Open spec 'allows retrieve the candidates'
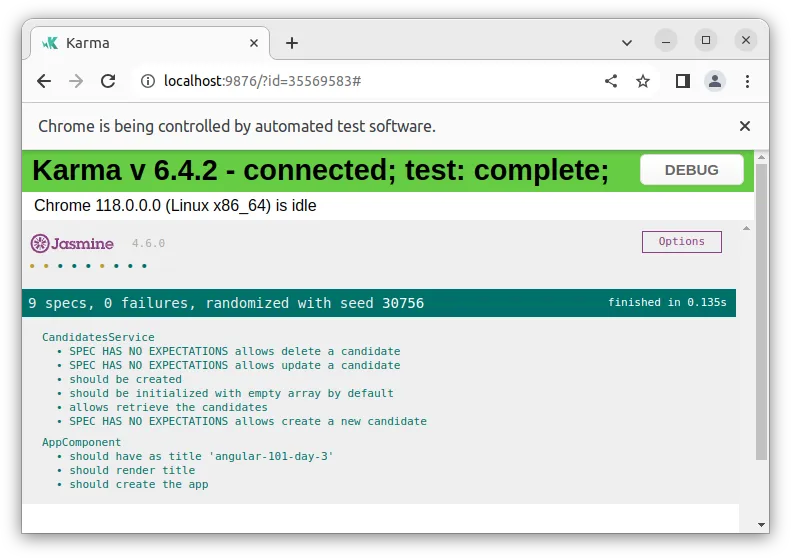 (168, 407)
